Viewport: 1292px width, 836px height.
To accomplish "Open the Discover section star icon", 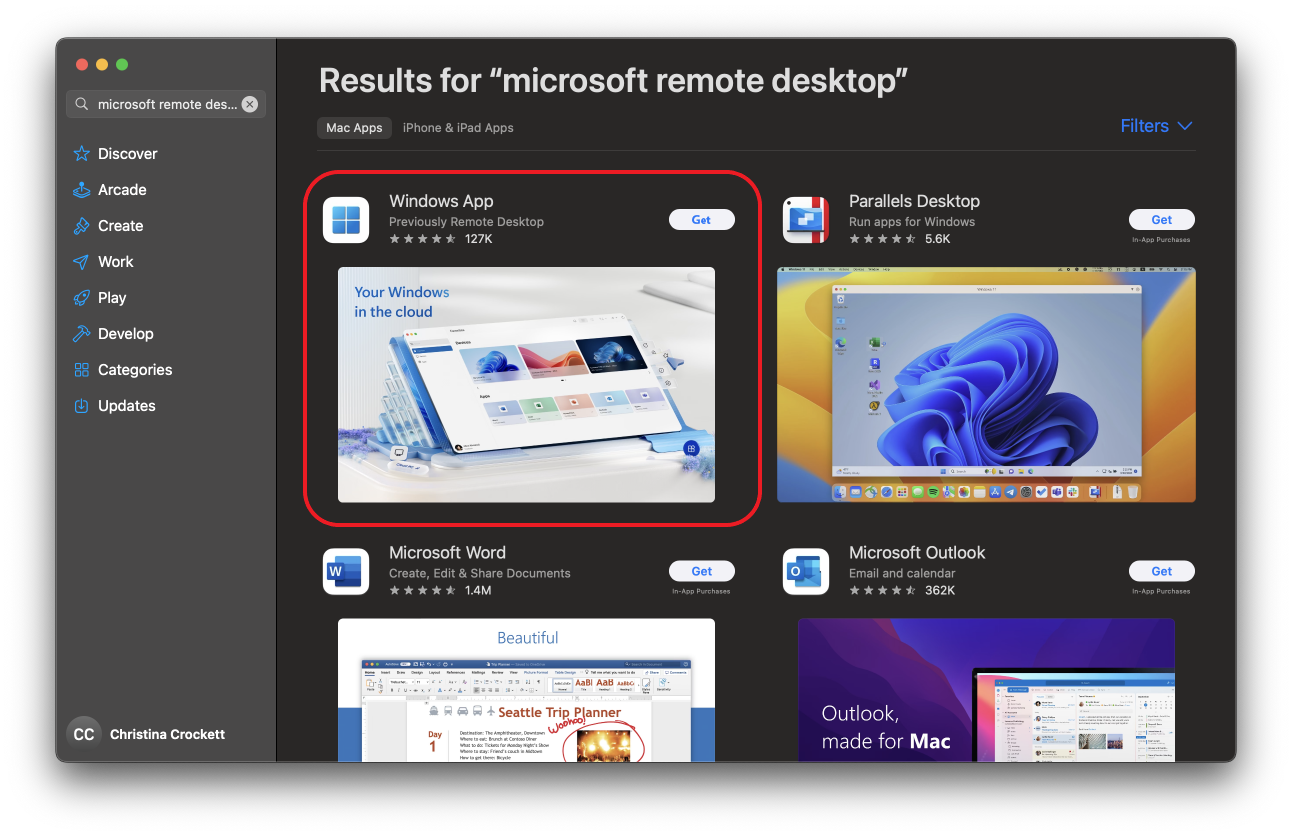I will pyautogui.click(x=82, y=154).
